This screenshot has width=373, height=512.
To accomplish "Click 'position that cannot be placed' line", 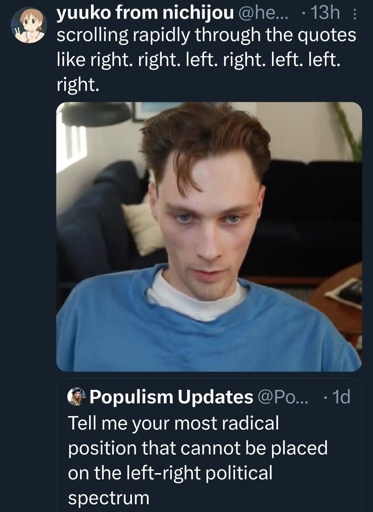I will [x=198, y=448].
